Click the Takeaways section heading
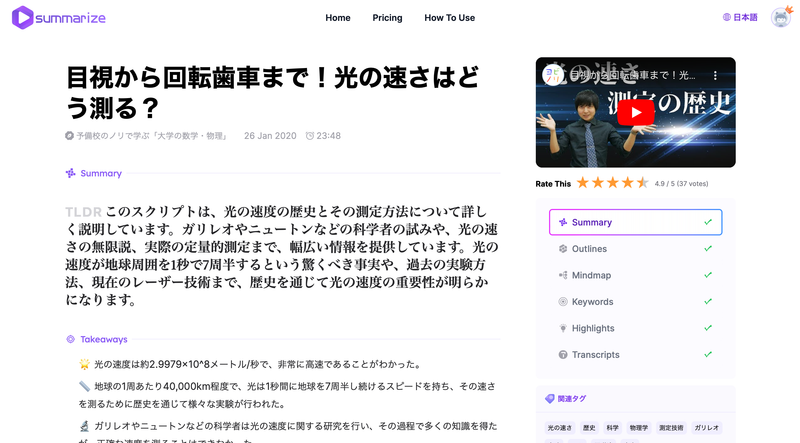 click(104, 339)
